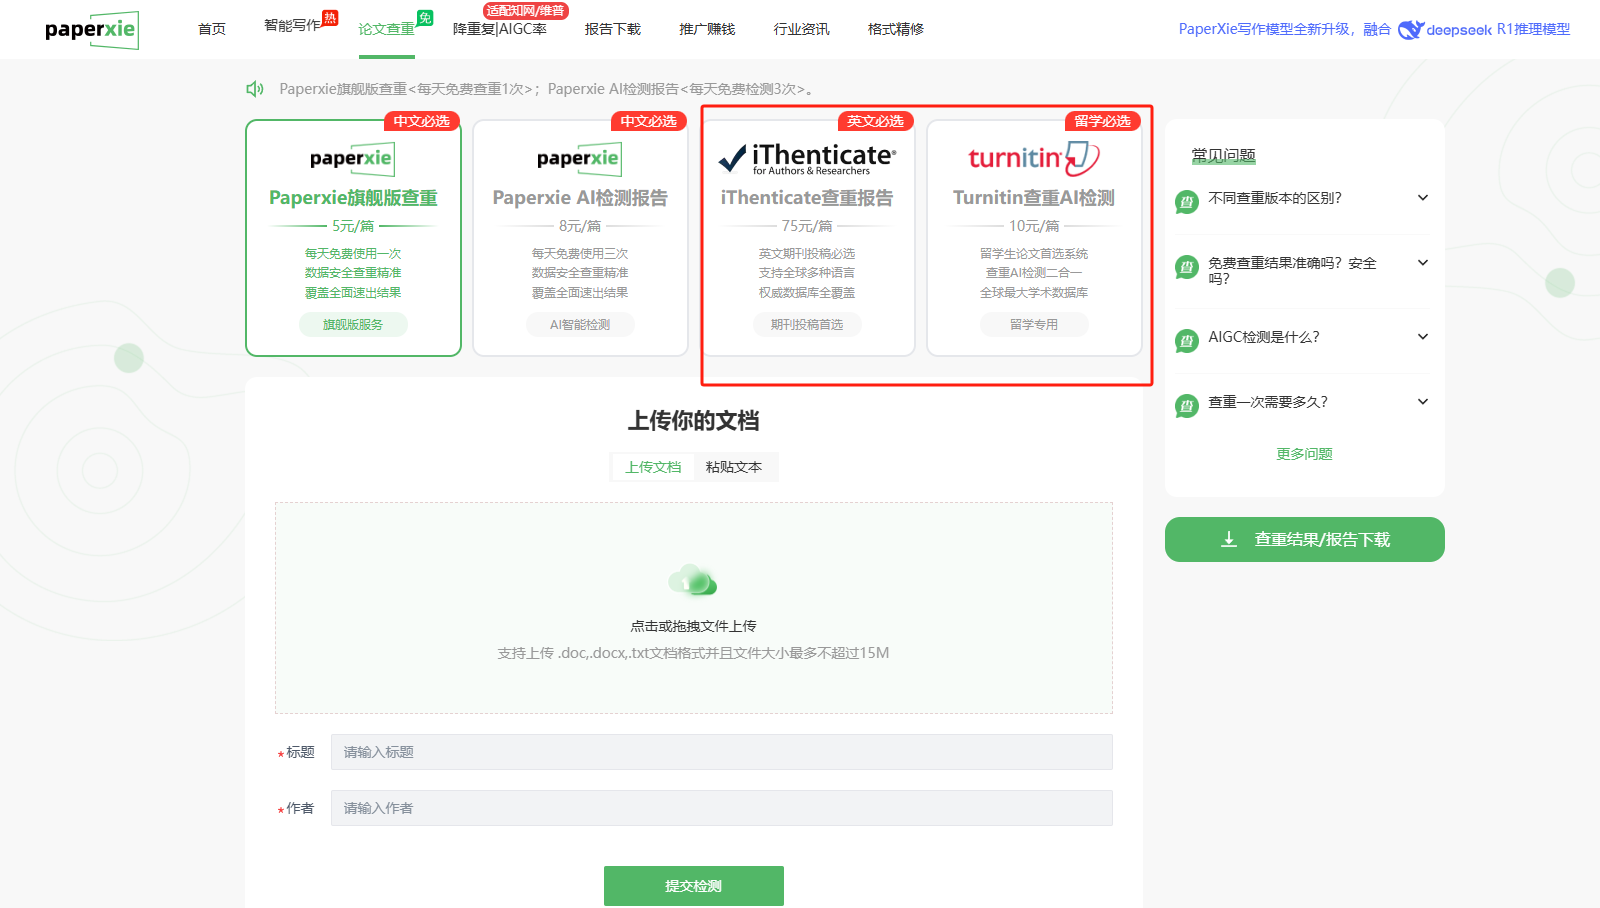The width and height of the screenshot is (1600, 908).
Task: Click the paperxie logo in header
Action: point(91,30)
